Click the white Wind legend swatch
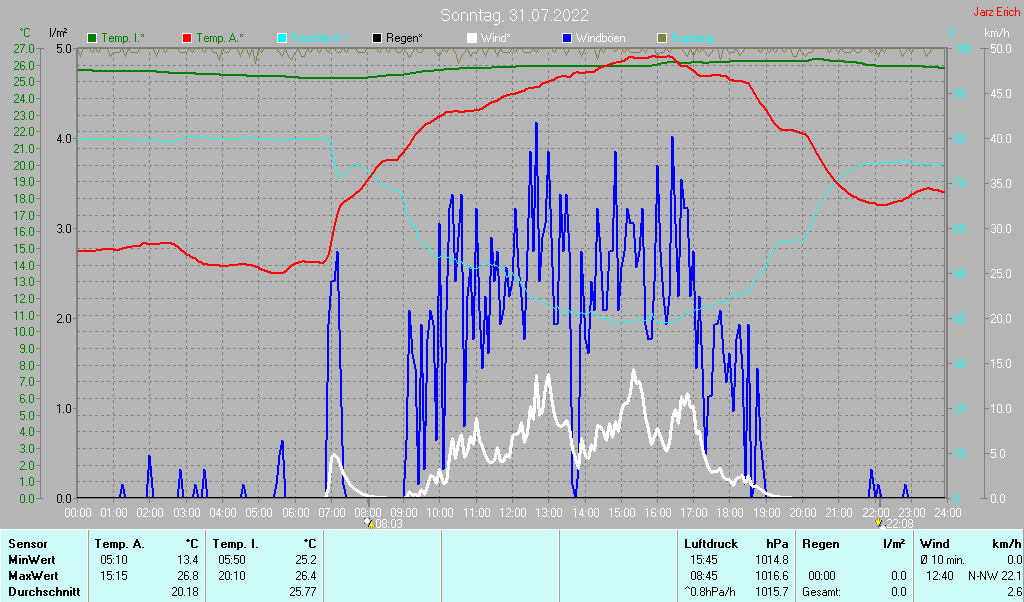1024x602 pixels. click(x=472, y=39)
